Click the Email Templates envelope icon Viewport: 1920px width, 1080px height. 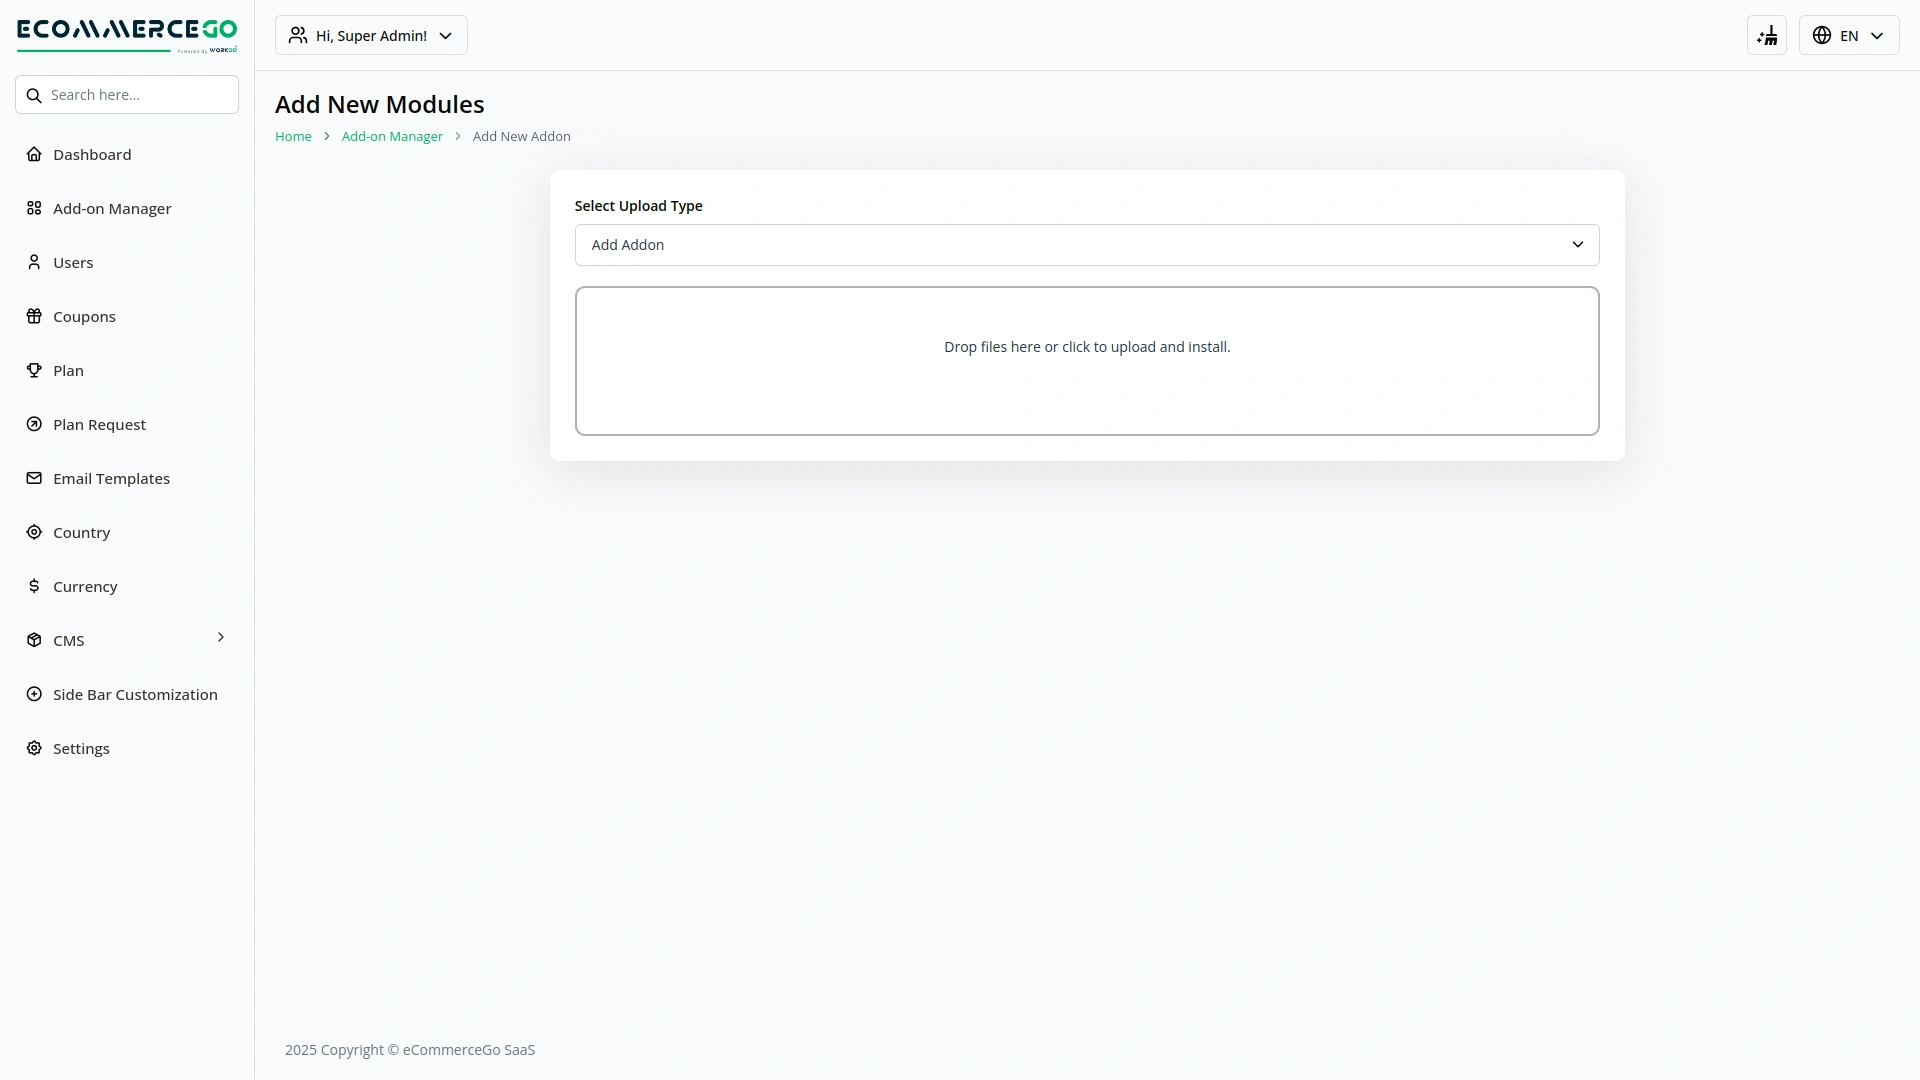coord(34,478)
